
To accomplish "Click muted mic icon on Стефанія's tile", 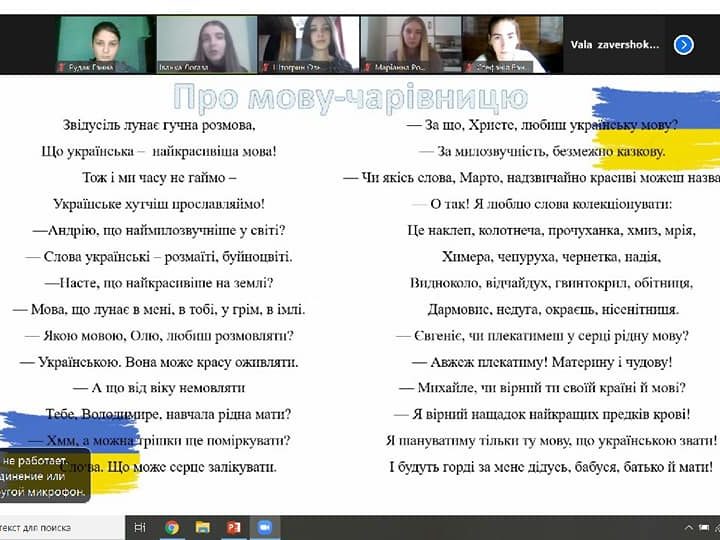I will [x=469, y=67].
